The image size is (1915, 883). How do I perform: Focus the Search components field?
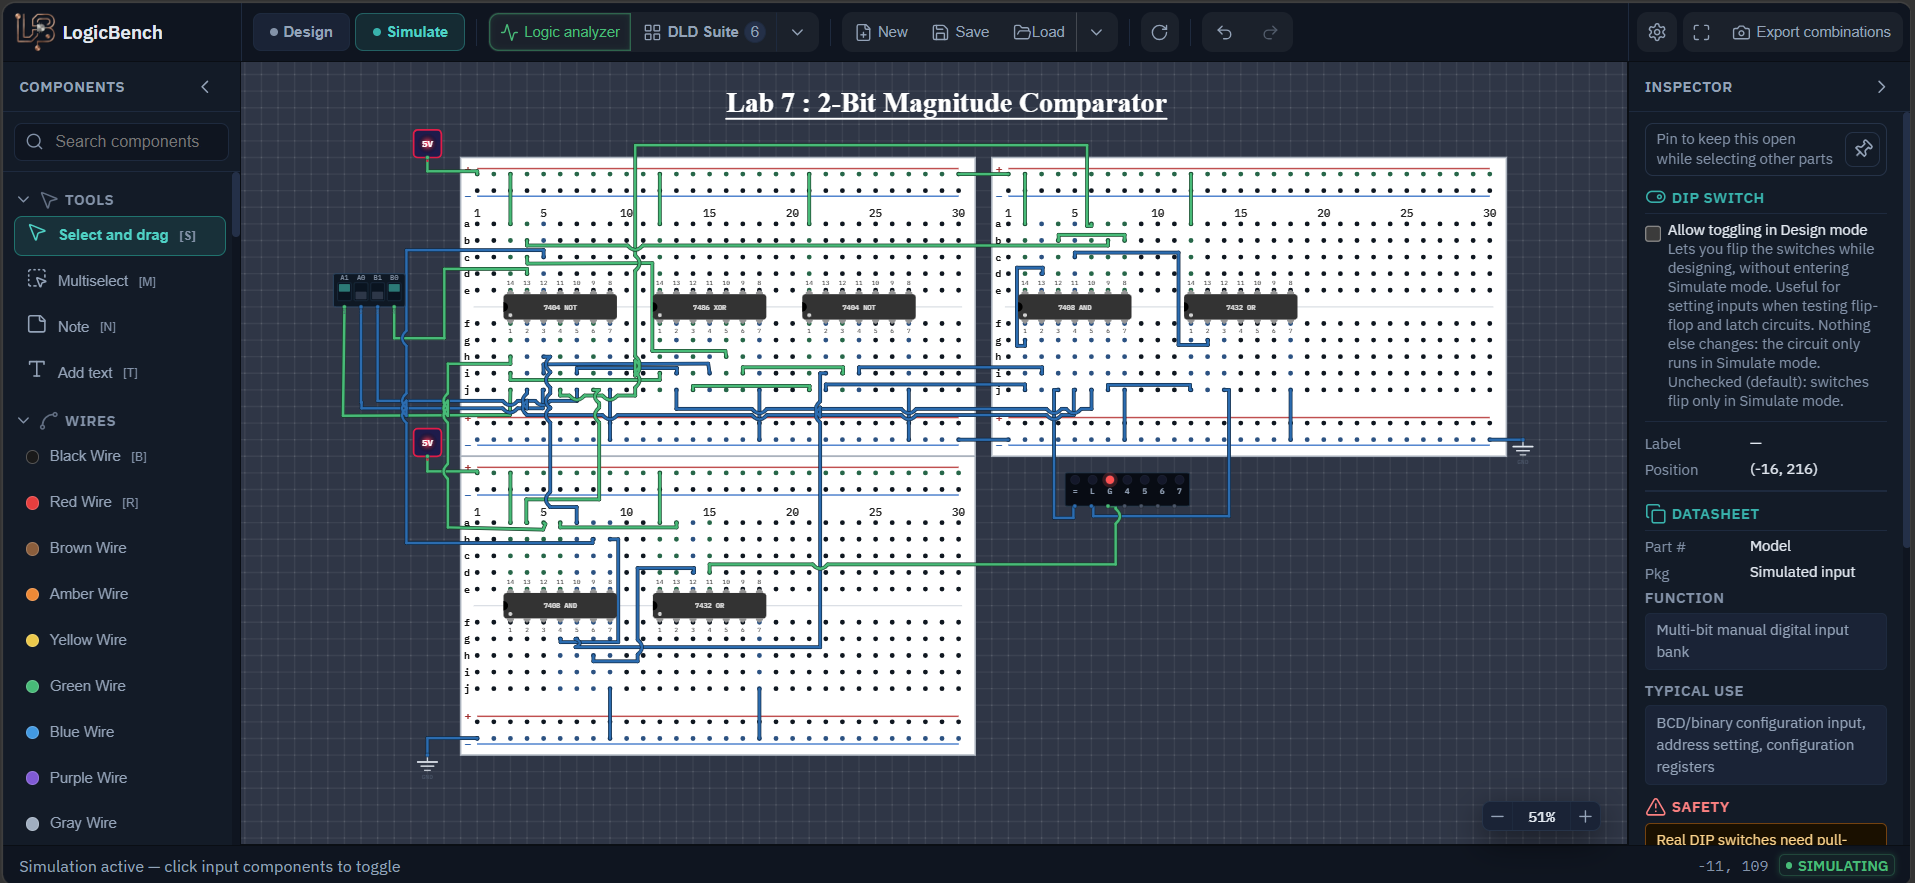pos(121,142)
